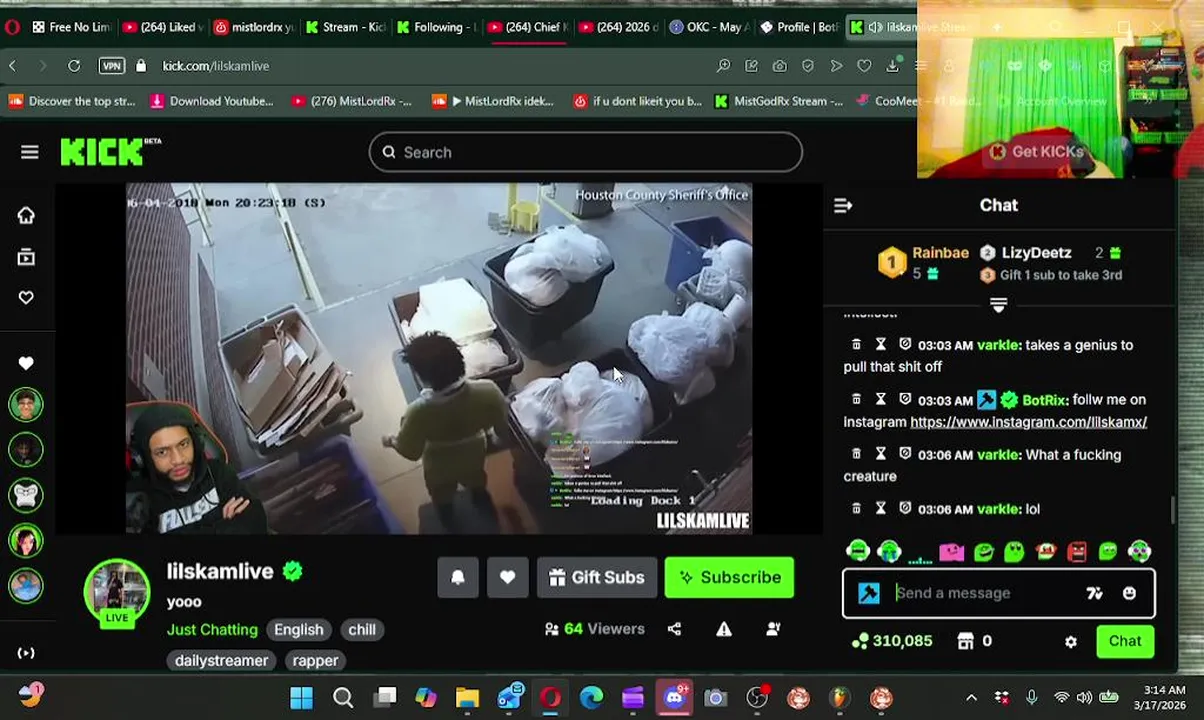1204x720 pixels.
Task: Reload the page in Opera
Action: 74,66
